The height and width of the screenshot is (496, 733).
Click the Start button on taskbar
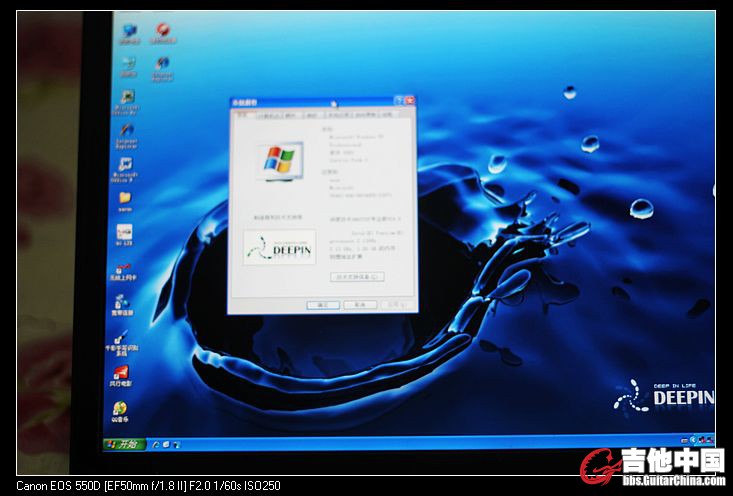coord(124,443)
